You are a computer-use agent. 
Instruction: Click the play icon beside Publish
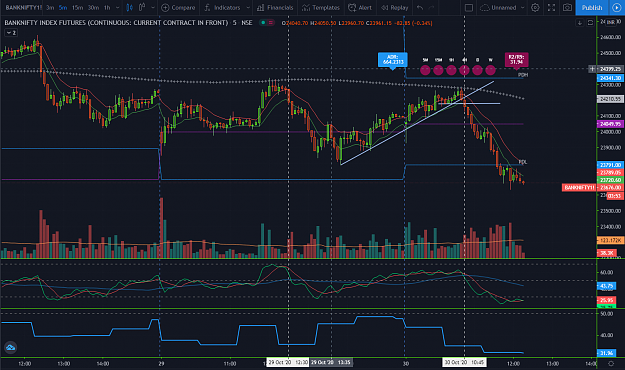617,8
